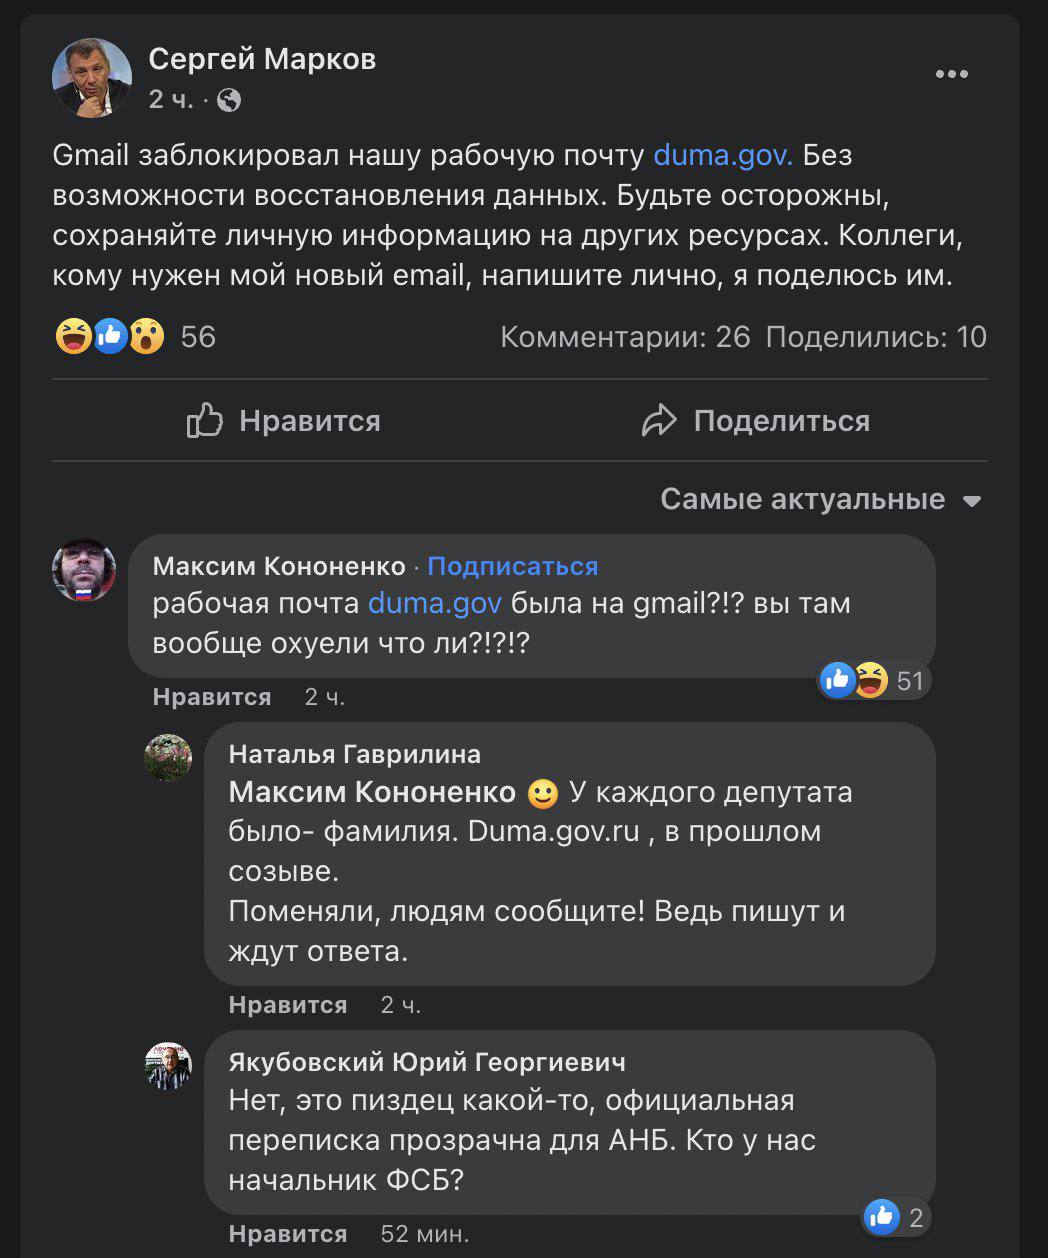Open duma.gov link in Кононенко's comment
This screenshot has height=1258, width=1048.
pyautogui.click(x=435, y=604)
